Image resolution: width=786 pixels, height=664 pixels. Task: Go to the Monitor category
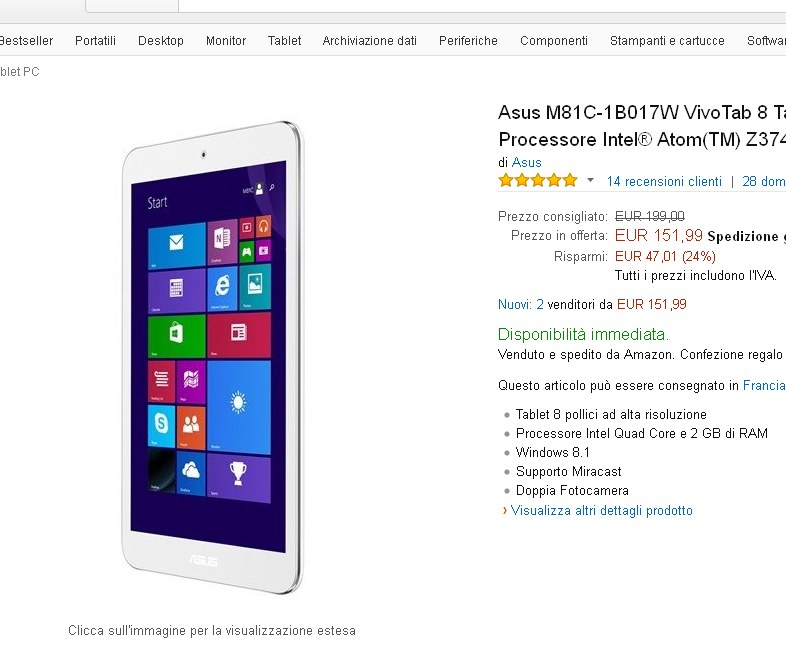[x=226, y=41]
